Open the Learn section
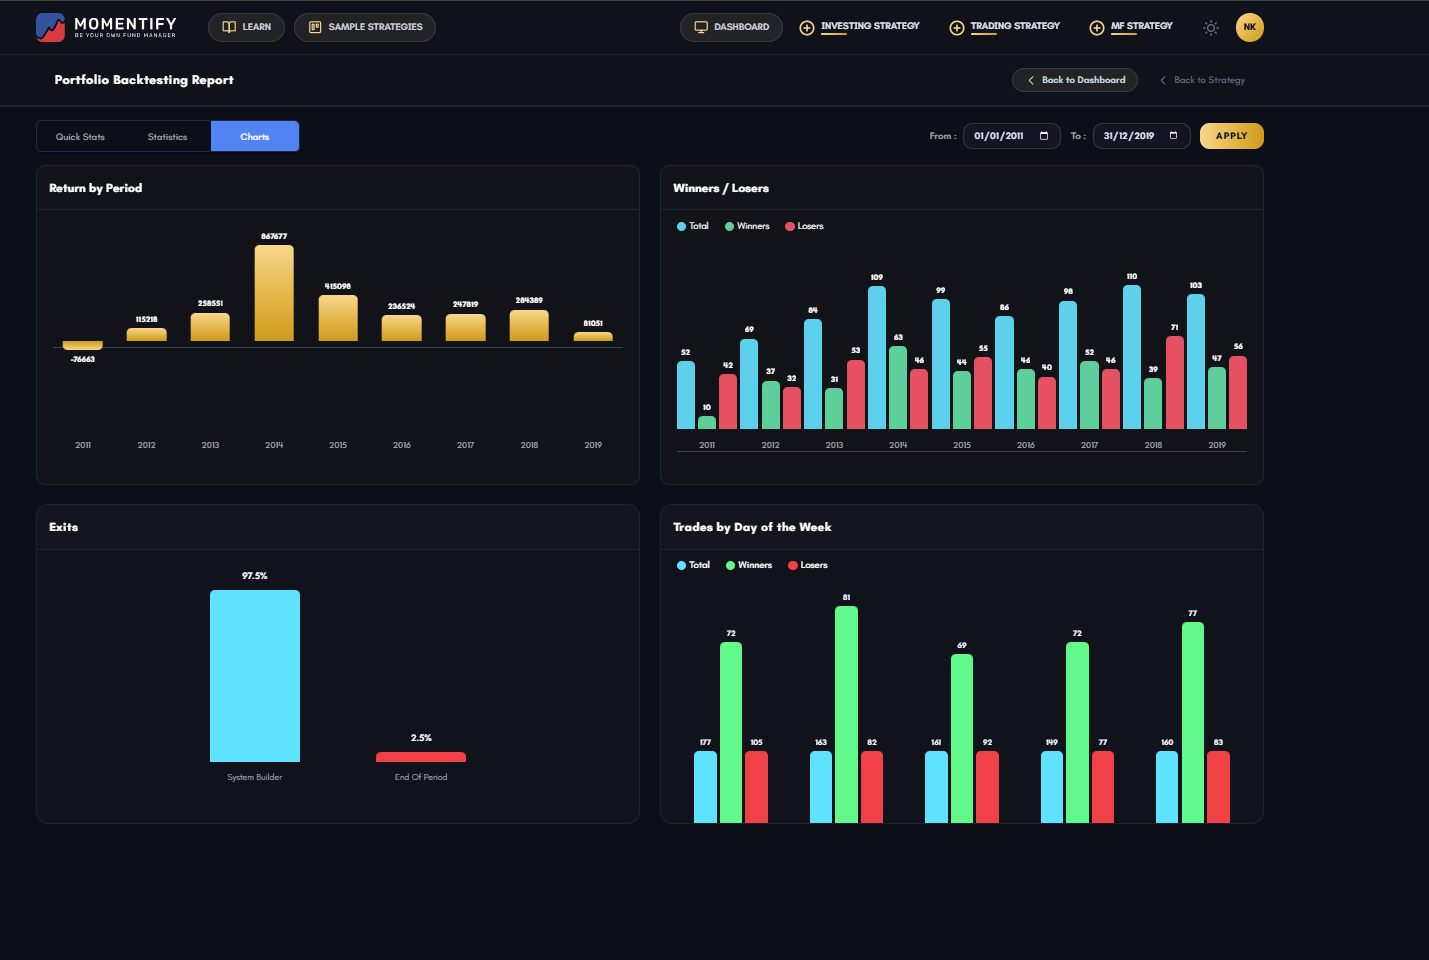This screenshot has width=1429, height=960. coord(246,27)
